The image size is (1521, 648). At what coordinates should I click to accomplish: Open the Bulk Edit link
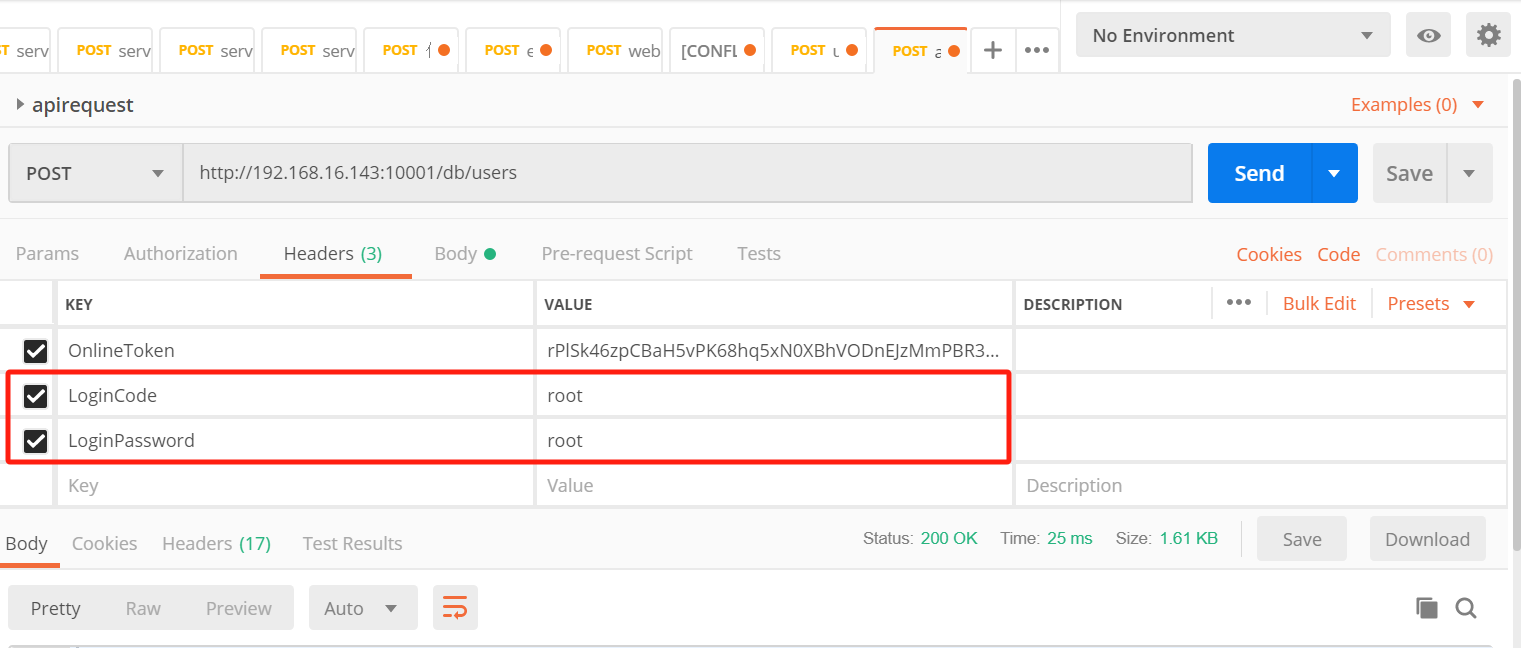[1319, 304]
